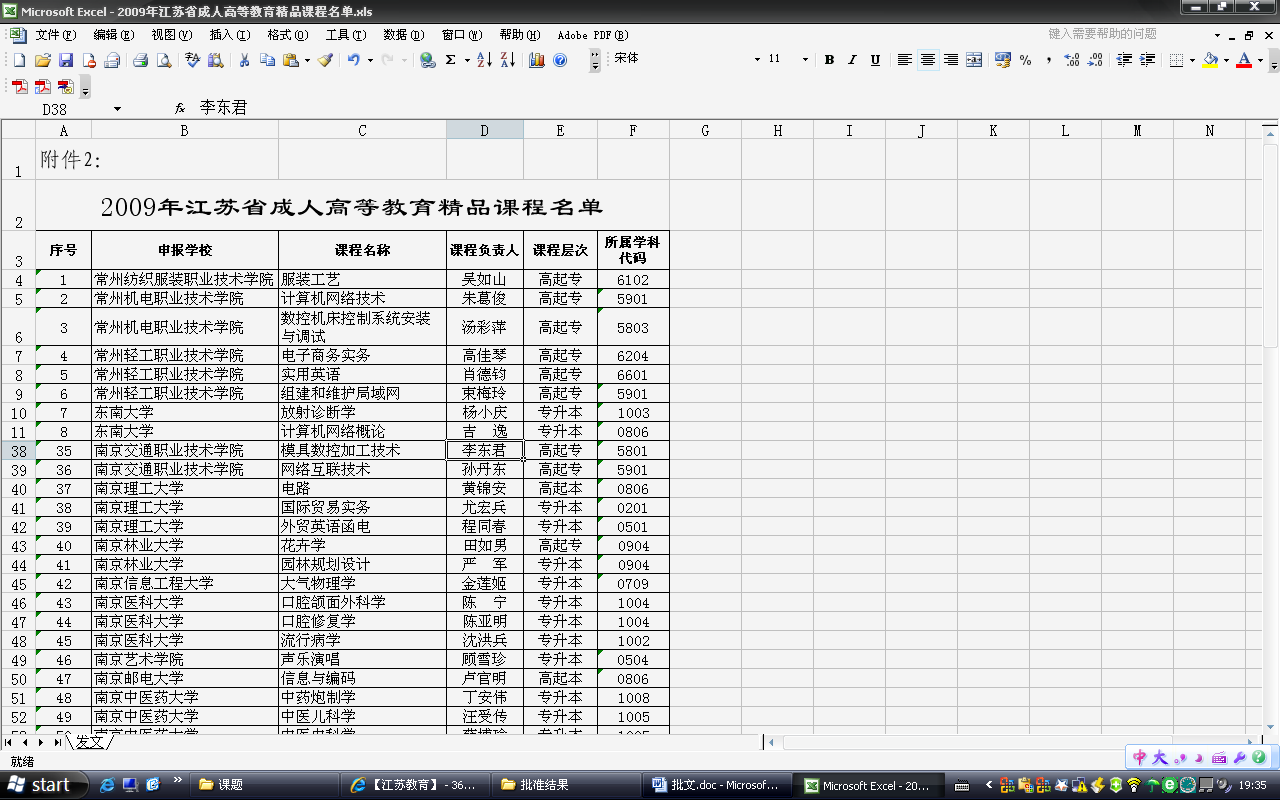The height and width of the screenshot is (800, 1280).
Task: Click the Merge and Center icon
Action: 974,60
